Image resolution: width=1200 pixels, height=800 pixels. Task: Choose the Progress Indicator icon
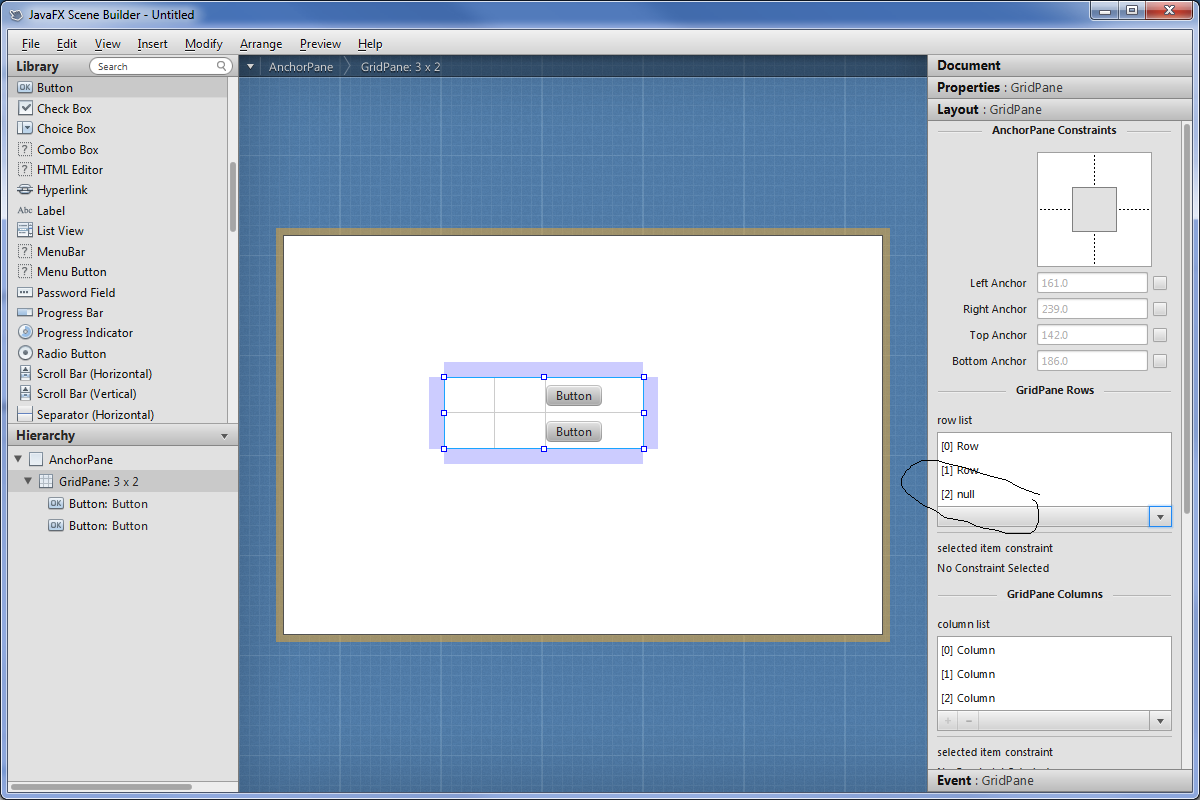click(x=26, y=333)
